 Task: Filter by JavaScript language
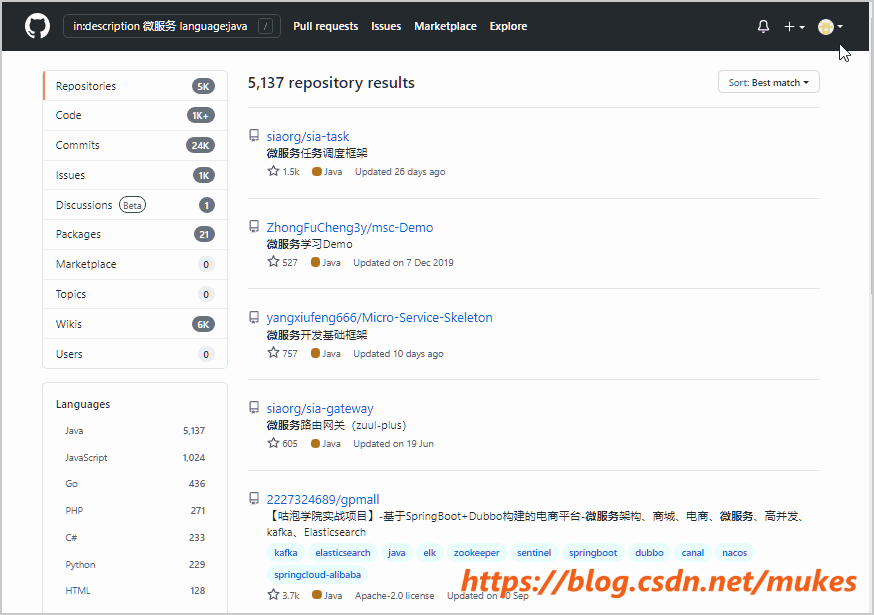(135, 457)
